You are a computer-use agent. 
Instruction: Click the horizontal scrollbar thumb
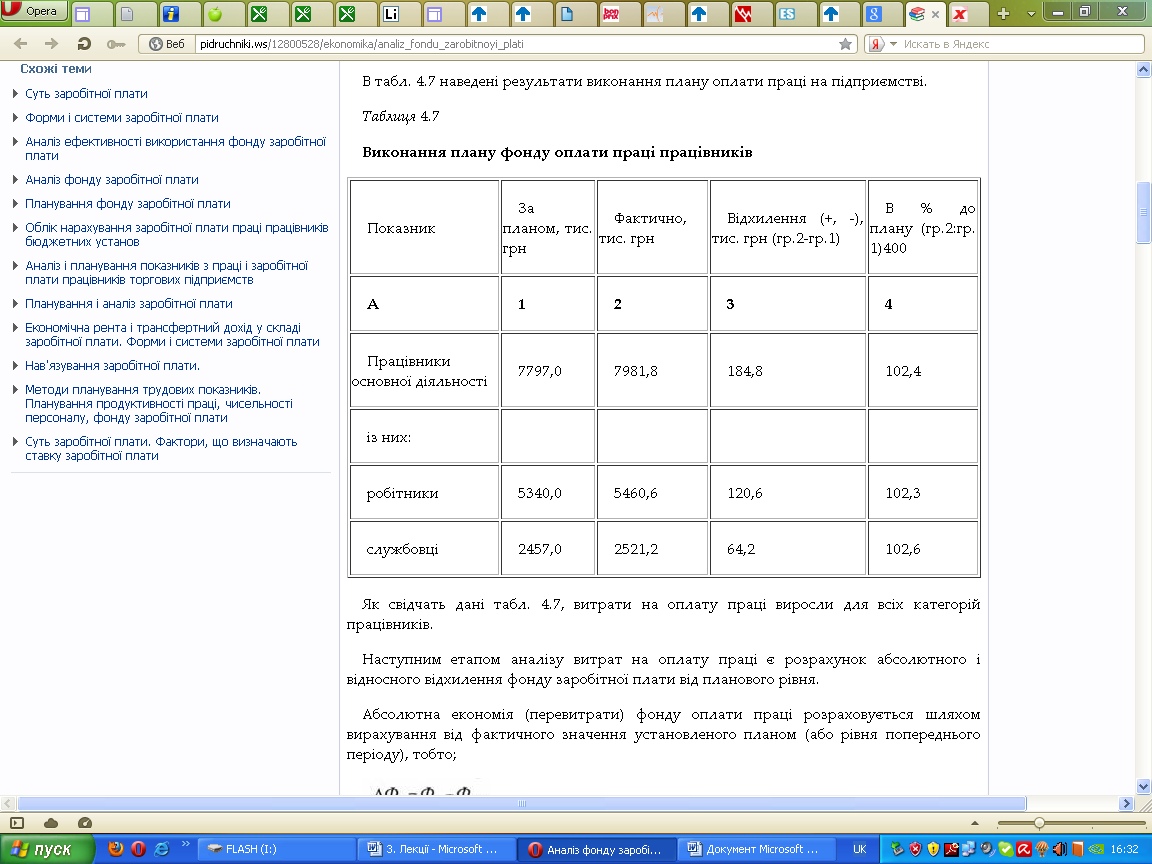click(x=522, y=804)
